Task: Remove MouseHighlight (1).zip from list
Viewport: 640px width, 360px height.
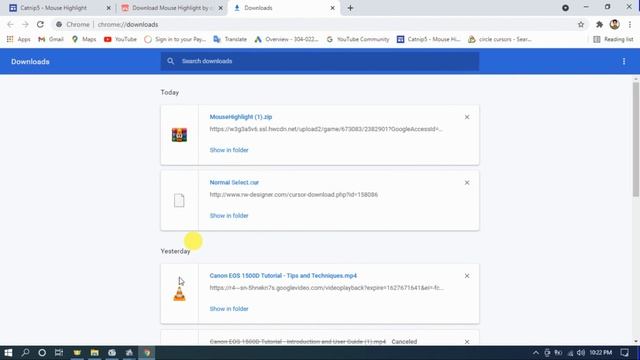Action: 467,117
